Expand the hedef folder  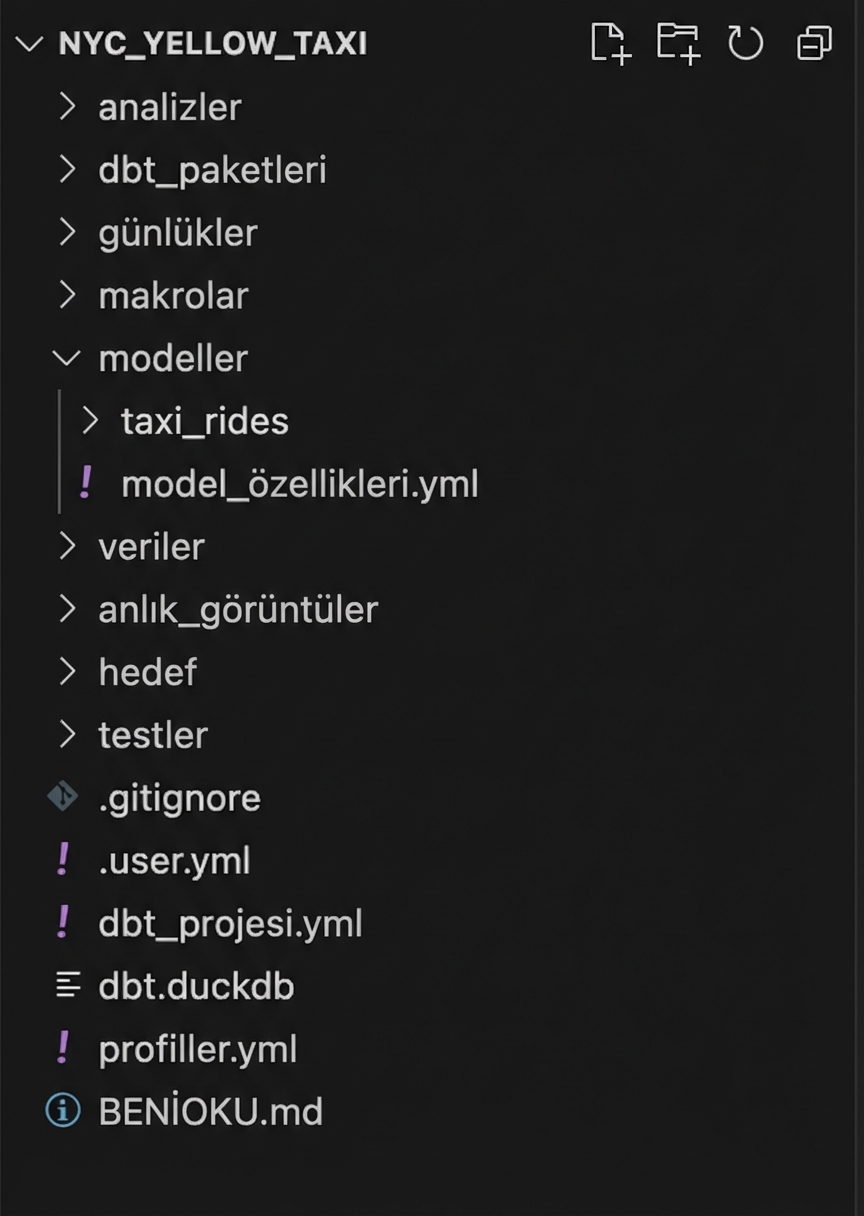point(147,672)
